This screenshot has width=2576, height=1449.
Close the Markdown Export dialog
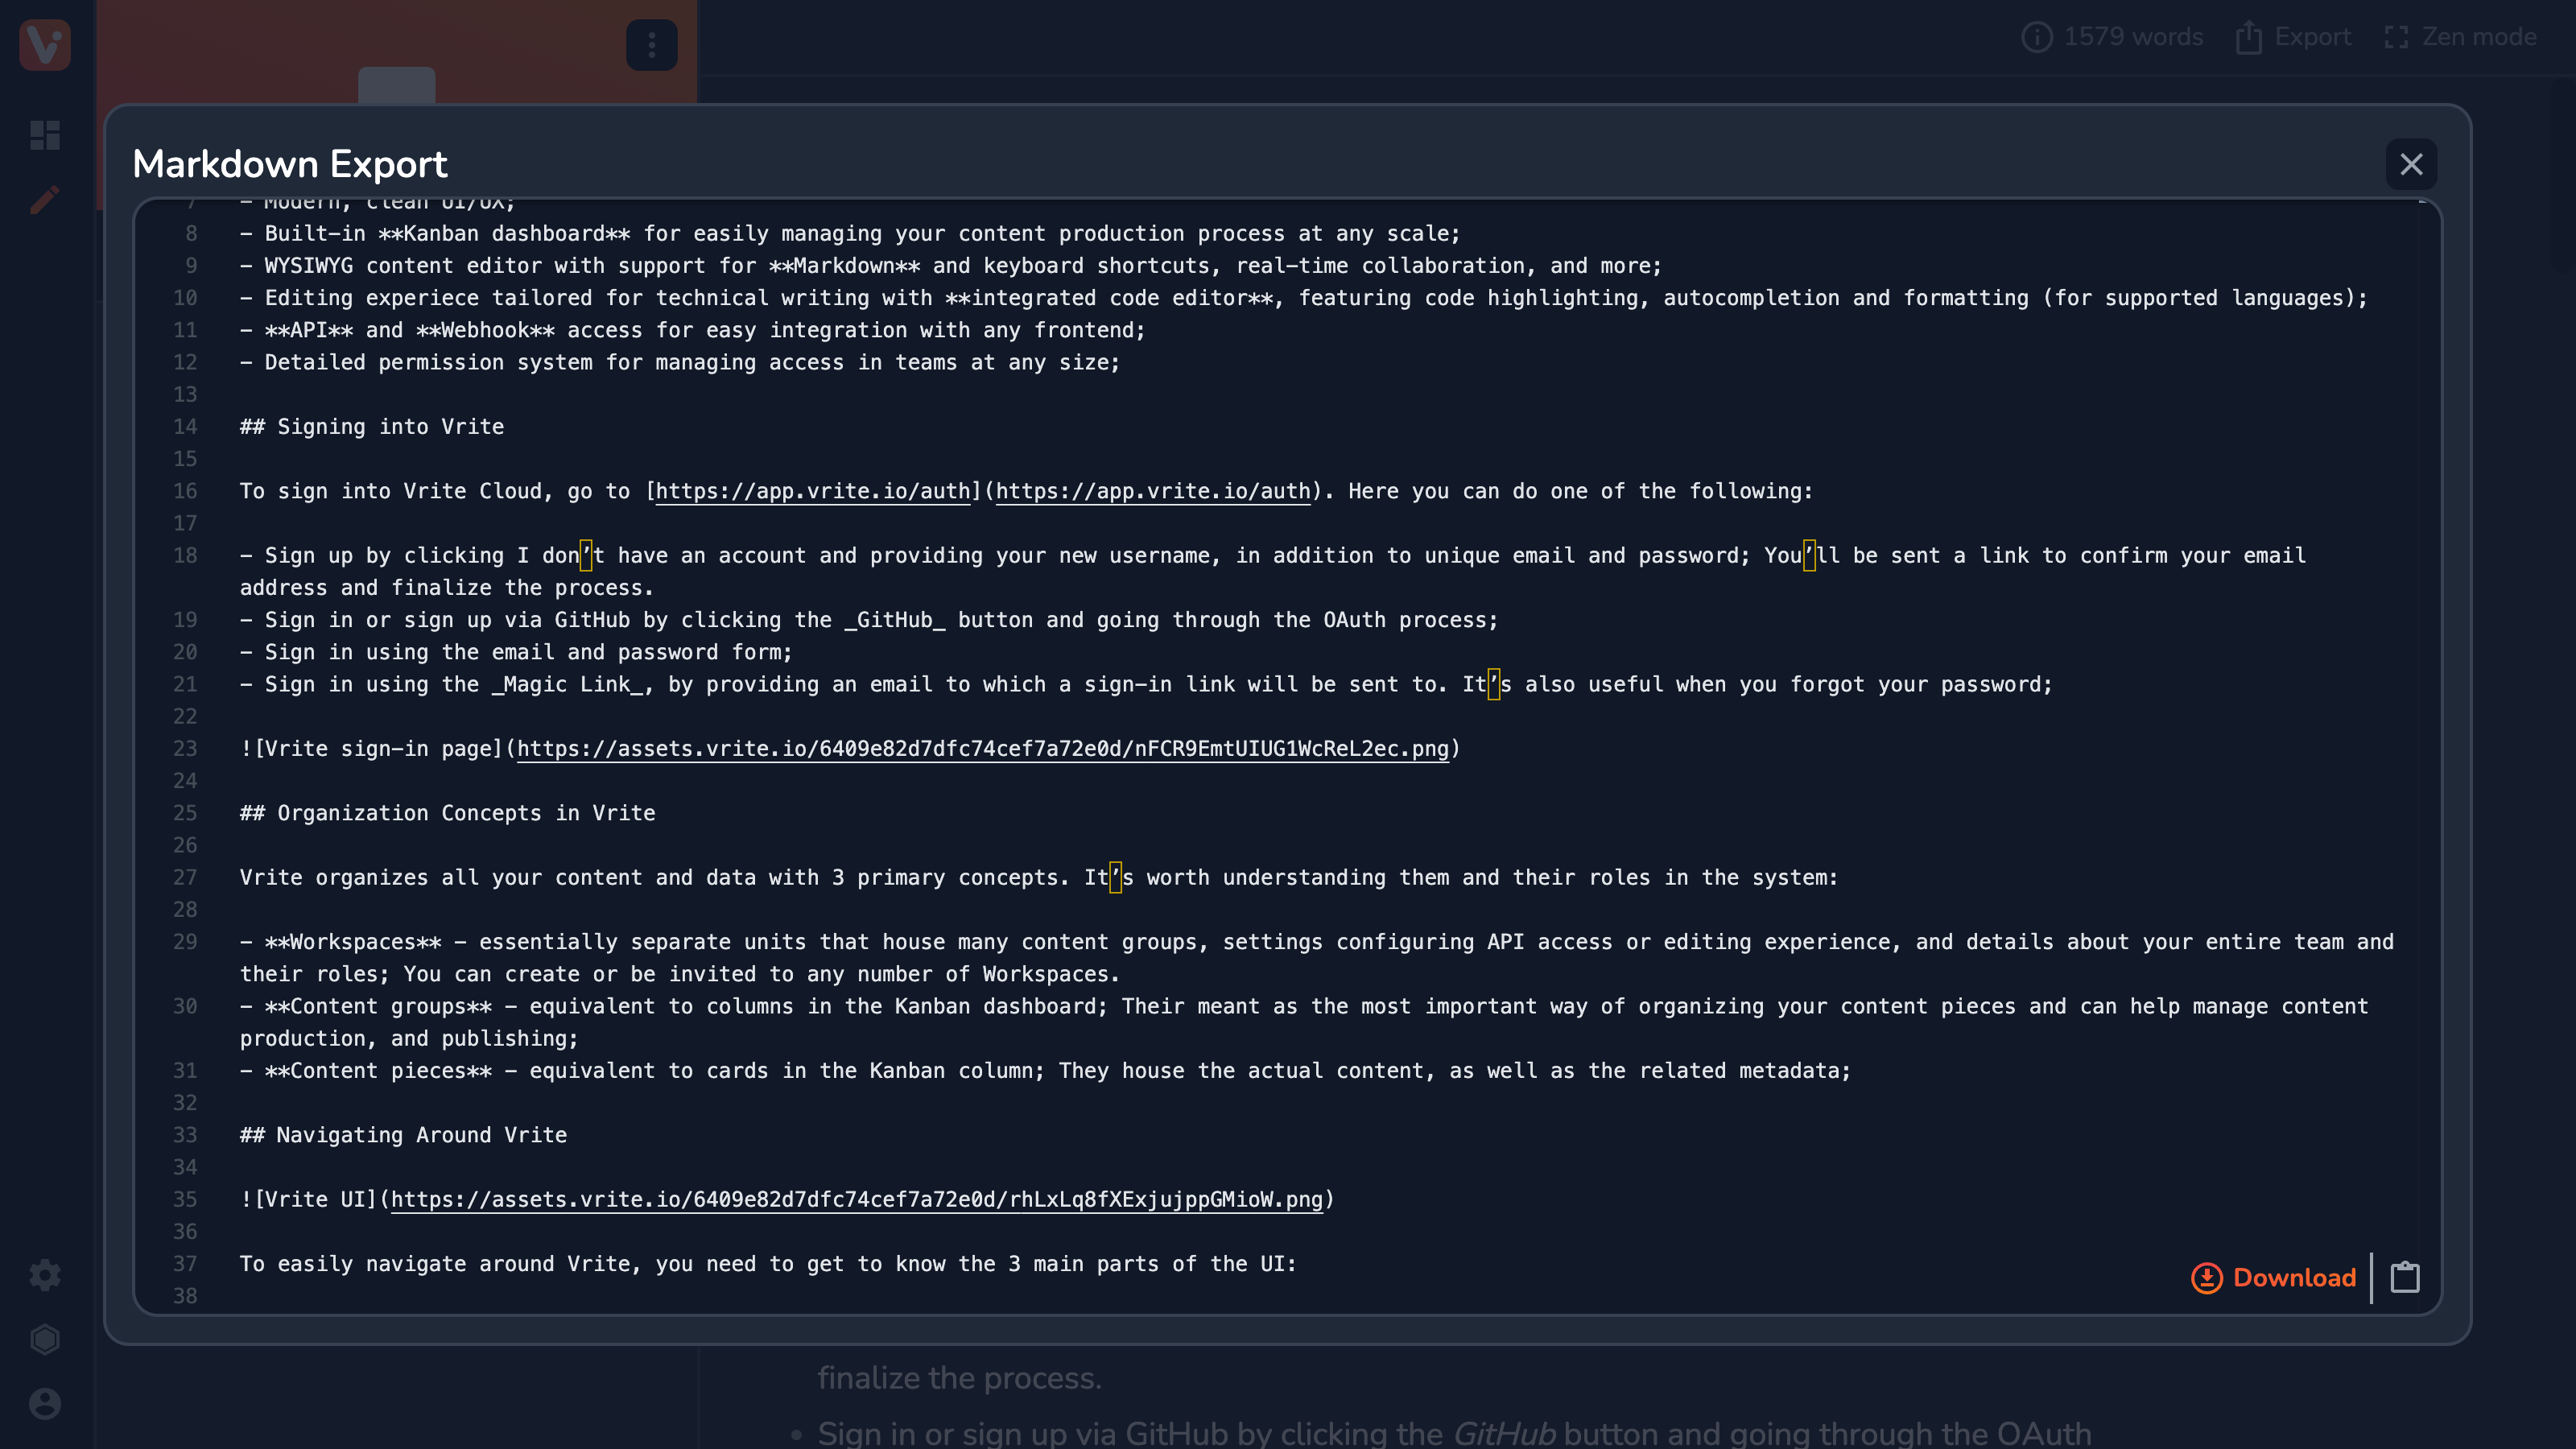pyautogui.click(x=2411, y=164)
